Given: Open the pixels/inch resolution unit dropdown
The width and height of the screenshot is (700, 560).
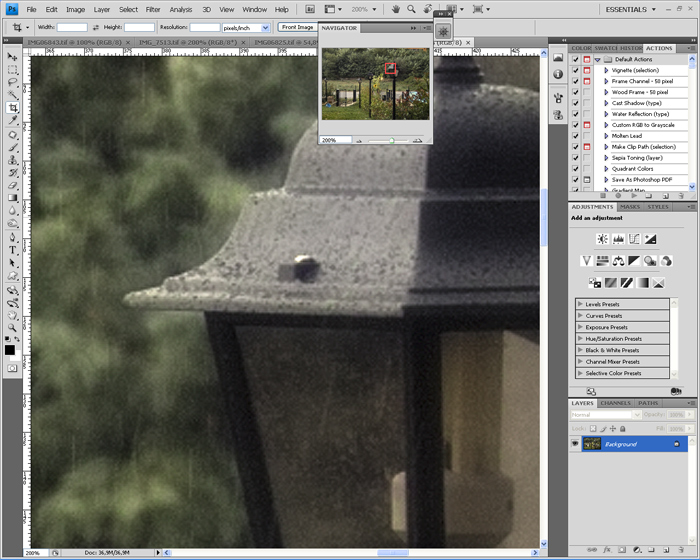Looking at the screenshot, I should click(x=266, y=27).
